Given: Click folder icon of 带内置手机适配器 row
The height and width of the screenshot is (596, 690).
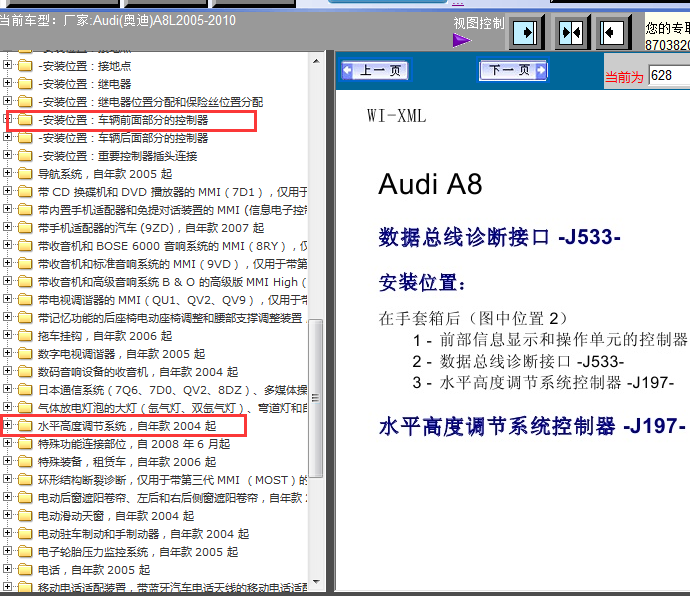Looking at the screenshot, I should [x=25, y=210].
